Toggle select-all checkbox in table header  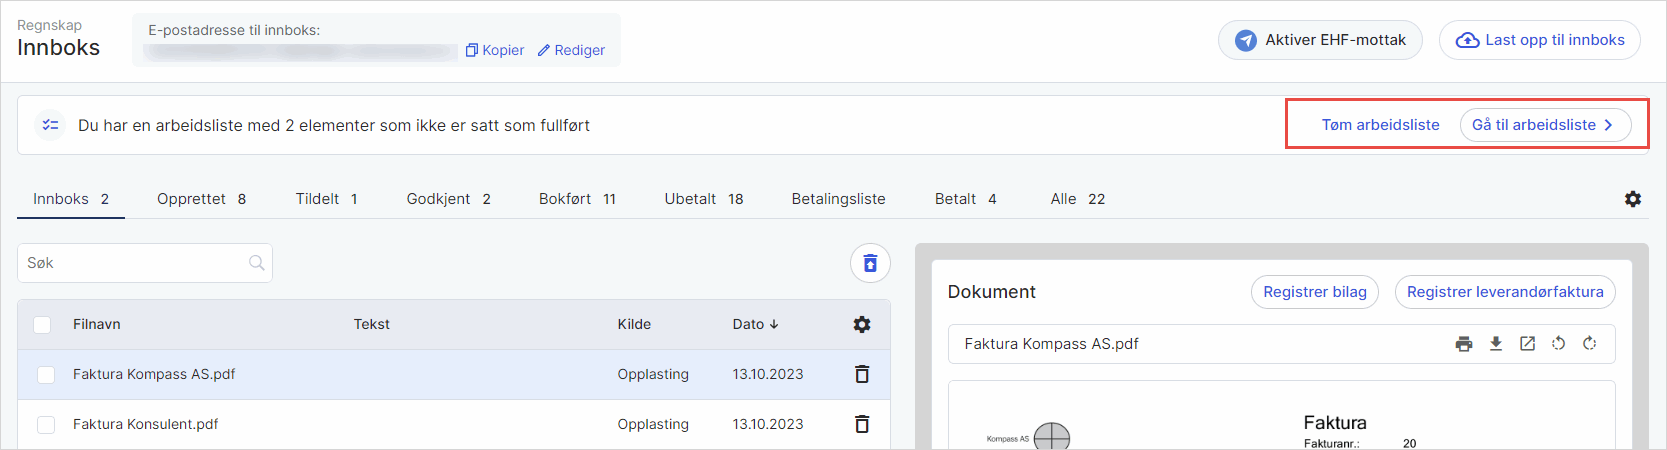coord(42,325)
